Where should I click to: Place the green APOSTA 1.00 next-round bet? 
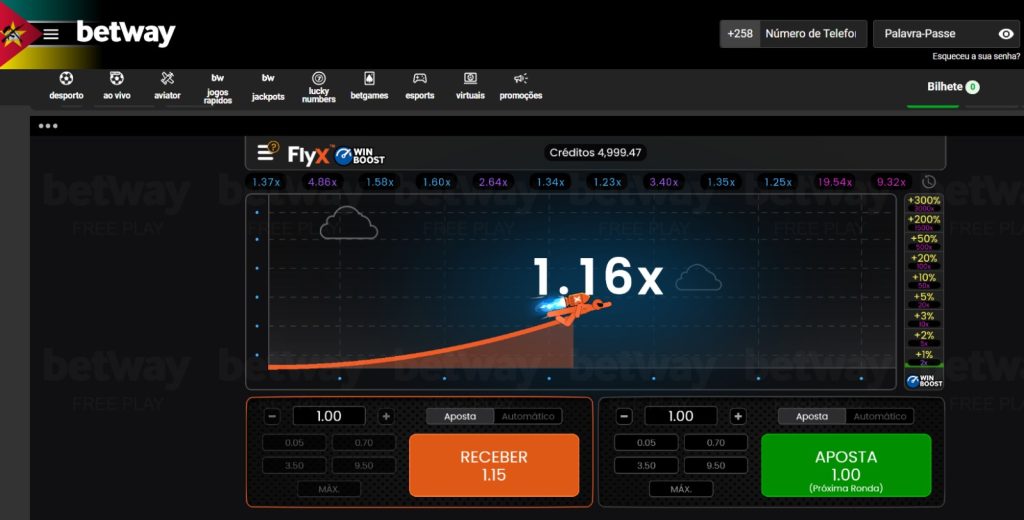pos(846,465)
